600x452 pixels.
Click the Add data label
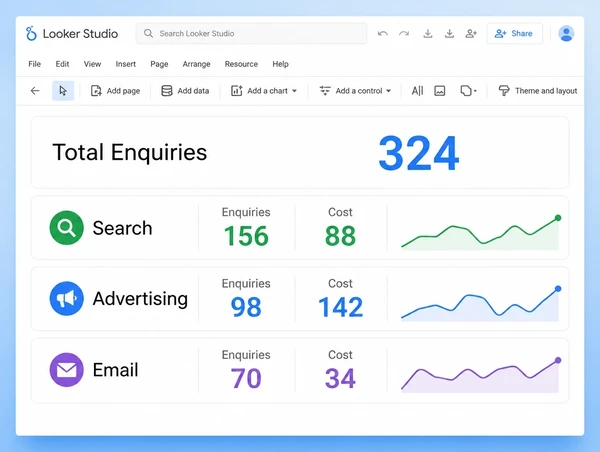[193, 91]
